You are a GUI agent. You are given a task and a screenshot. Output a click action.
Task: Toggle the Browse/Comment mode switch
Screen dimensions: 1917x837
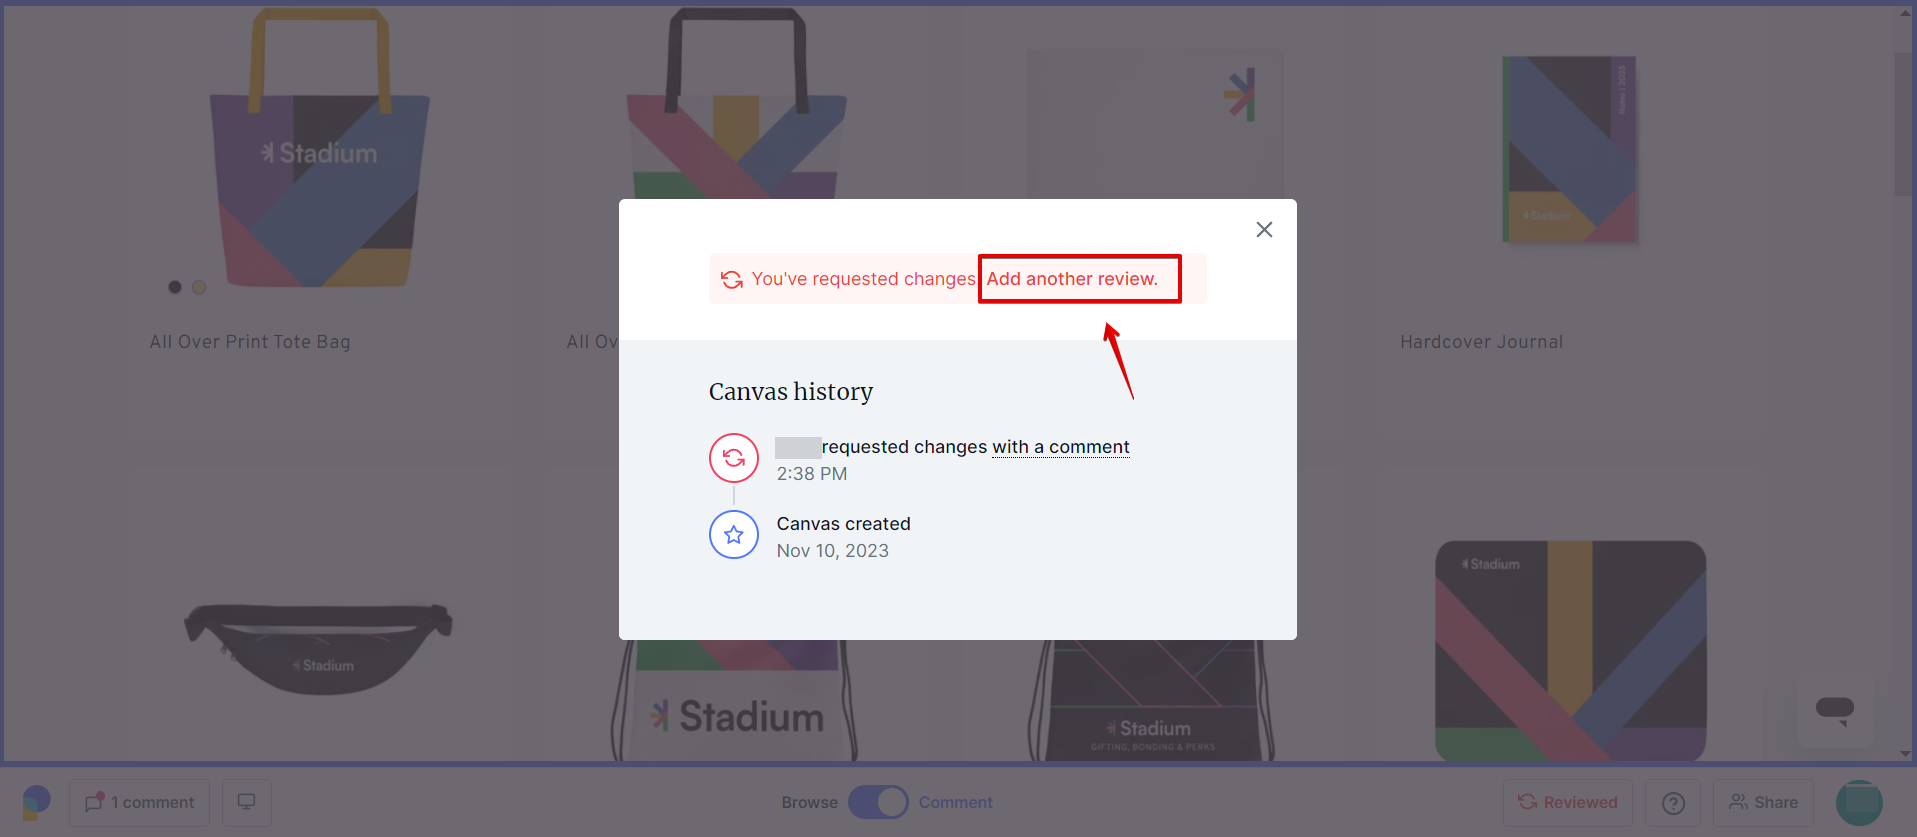point(878,802)
